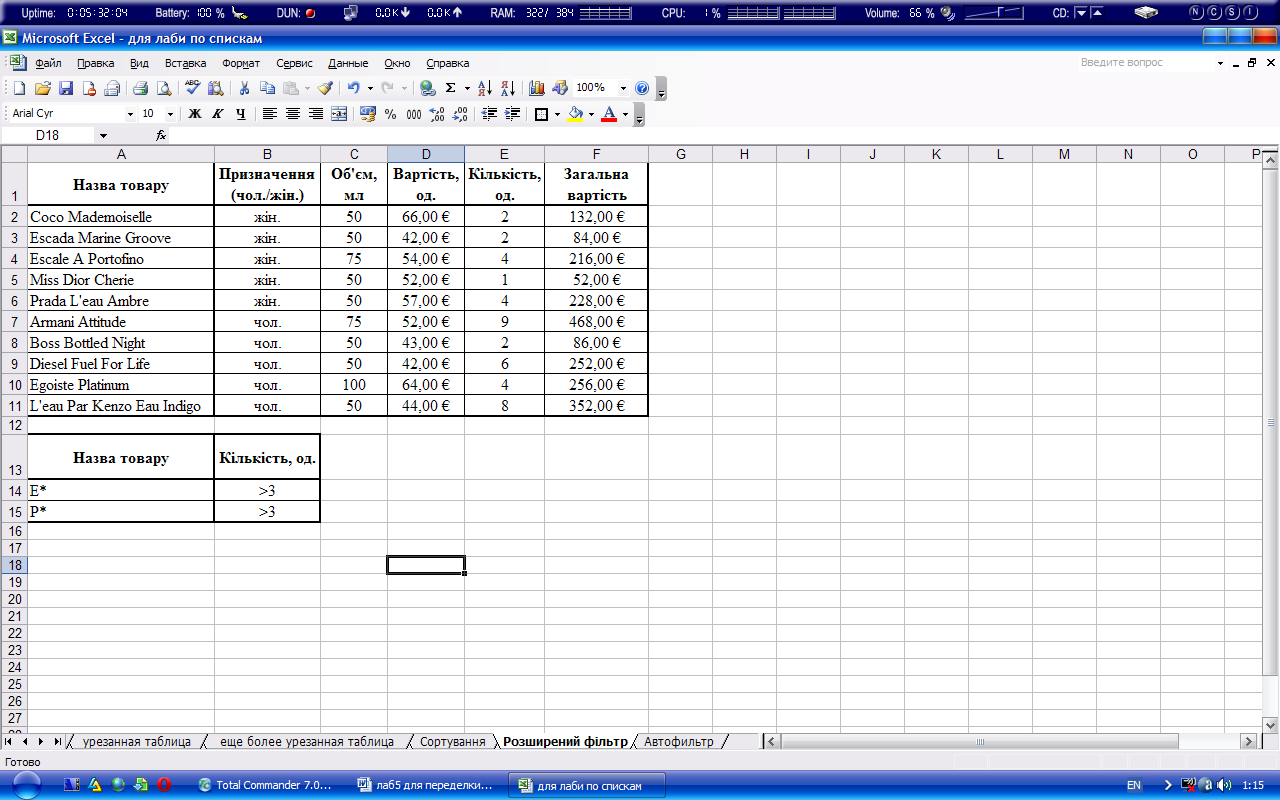Apply the 000 comma style format
Image resolution: width=1280 pixels, height=800 pixels.
click(413, 114)
